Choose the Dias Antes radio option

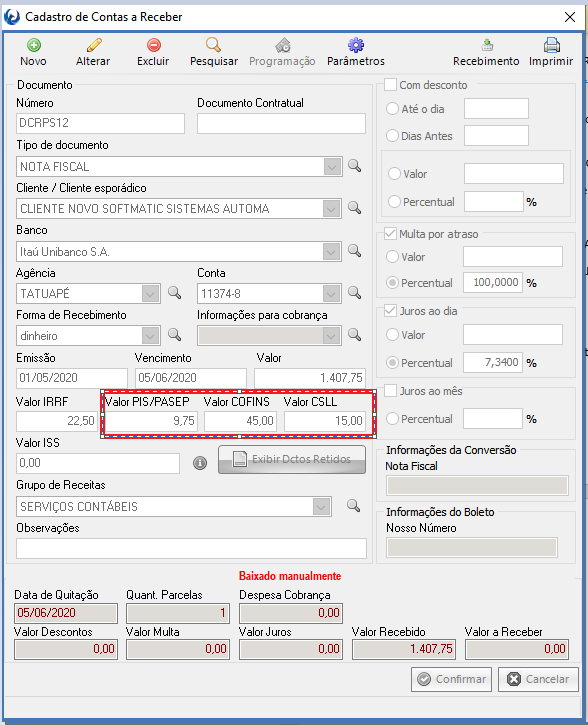point(392,136)
